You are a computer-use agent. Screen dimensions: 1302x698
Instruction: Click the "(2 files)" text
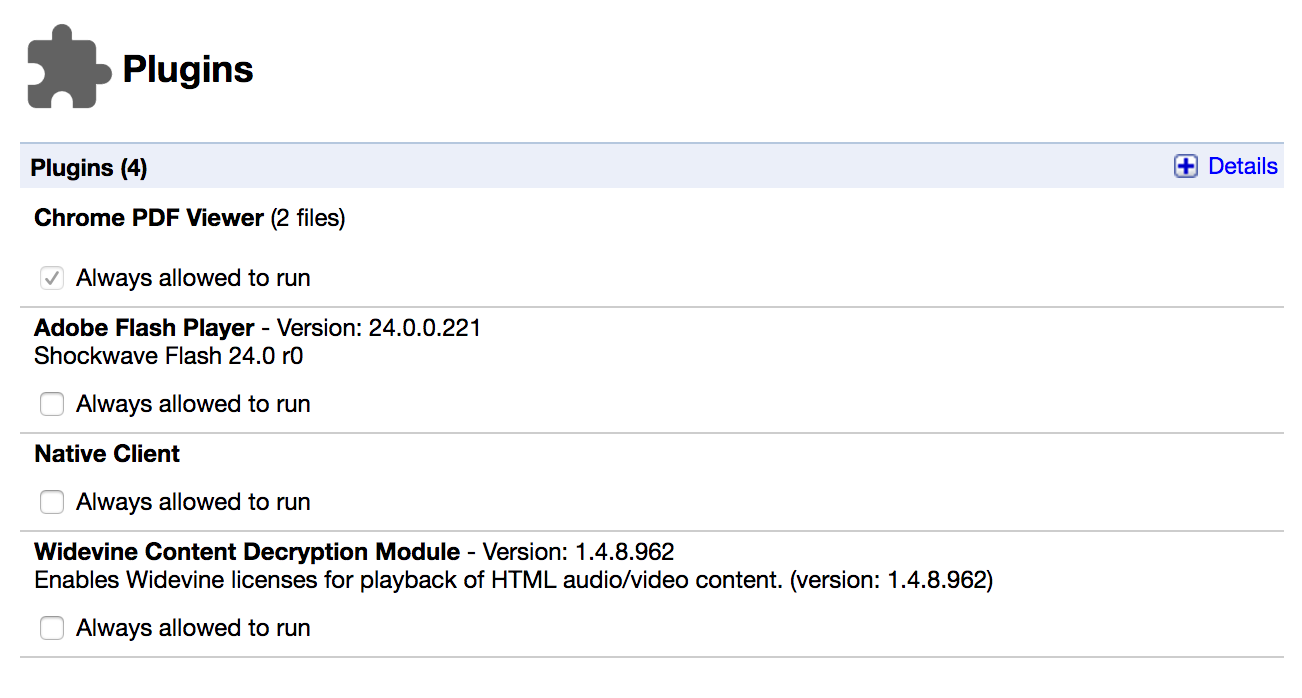pyautogui.click(x=308, y=218)
